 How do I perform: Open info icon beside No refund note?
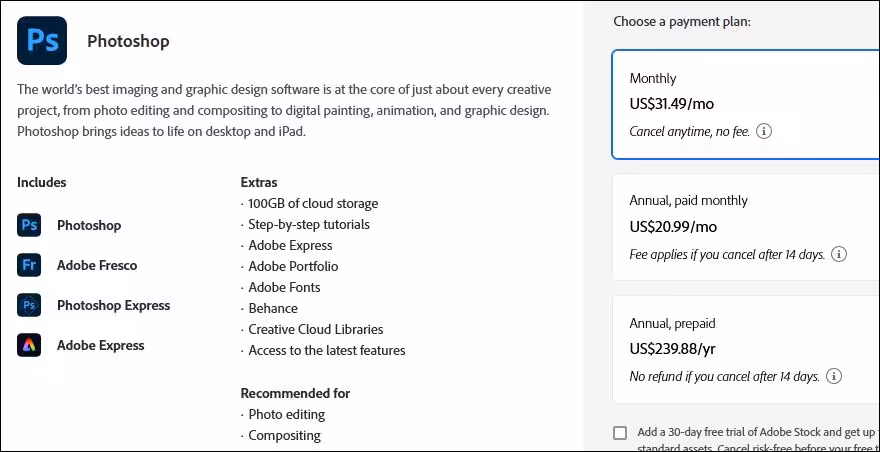(x=834, y=376)
